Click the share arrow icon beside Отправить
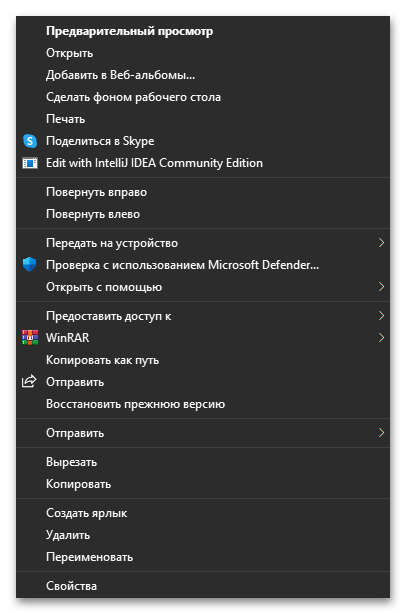Screen dimensions: 406x614 tap(29, 381)
